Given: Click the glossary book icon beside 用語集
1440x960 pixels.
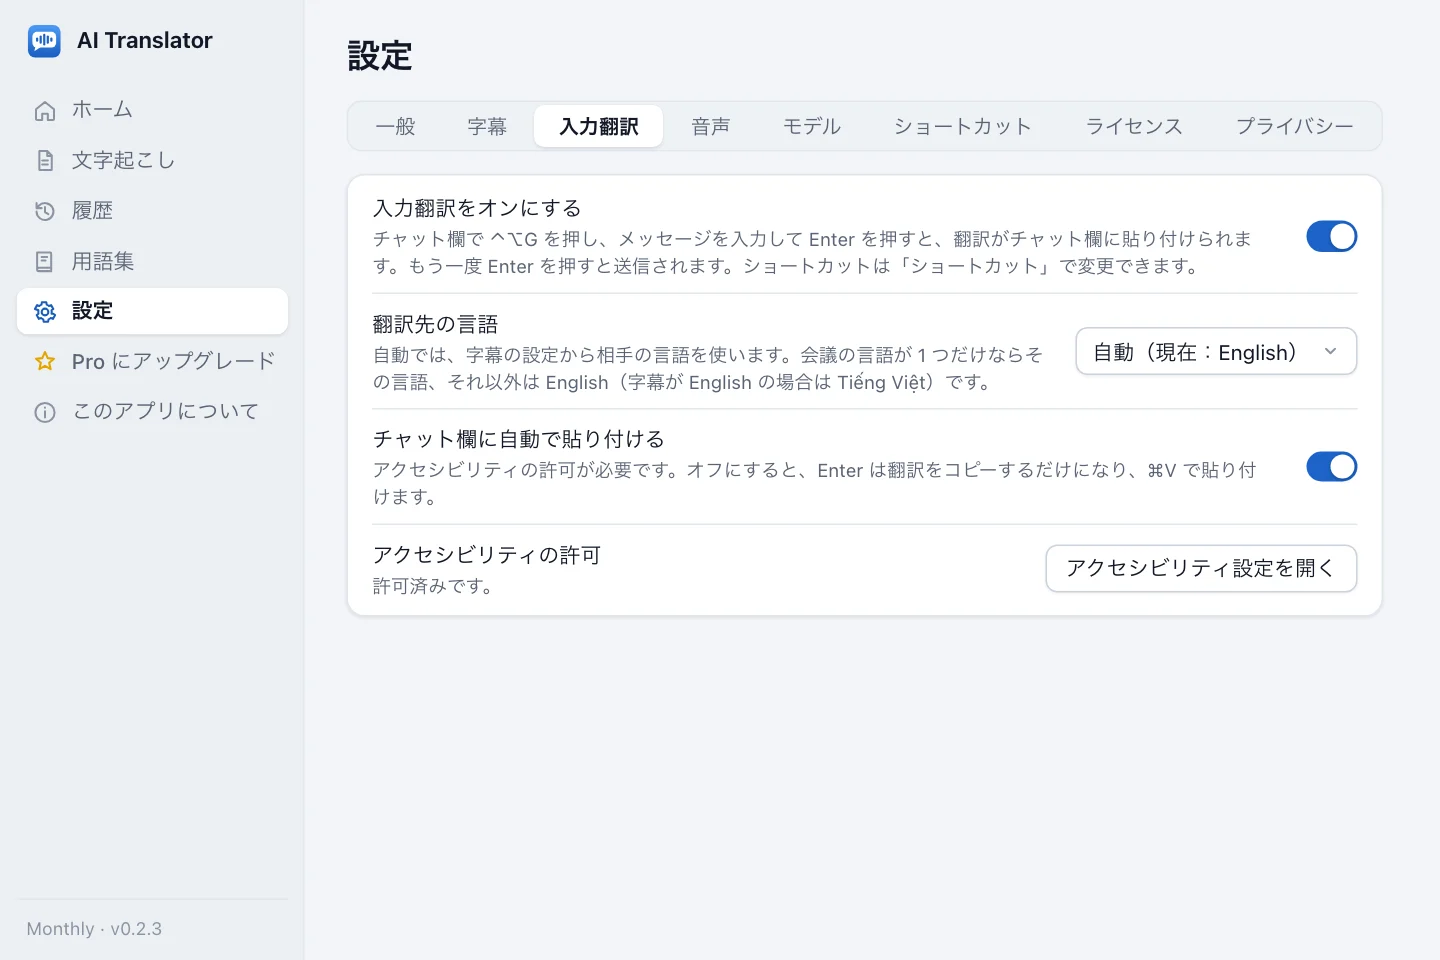Looking at the screenshot, I should coord(45,262).
